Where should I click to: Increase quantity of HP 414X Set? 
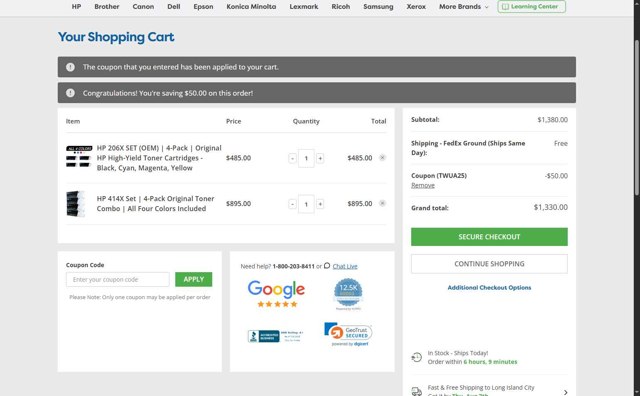click(x=320, y=204)
